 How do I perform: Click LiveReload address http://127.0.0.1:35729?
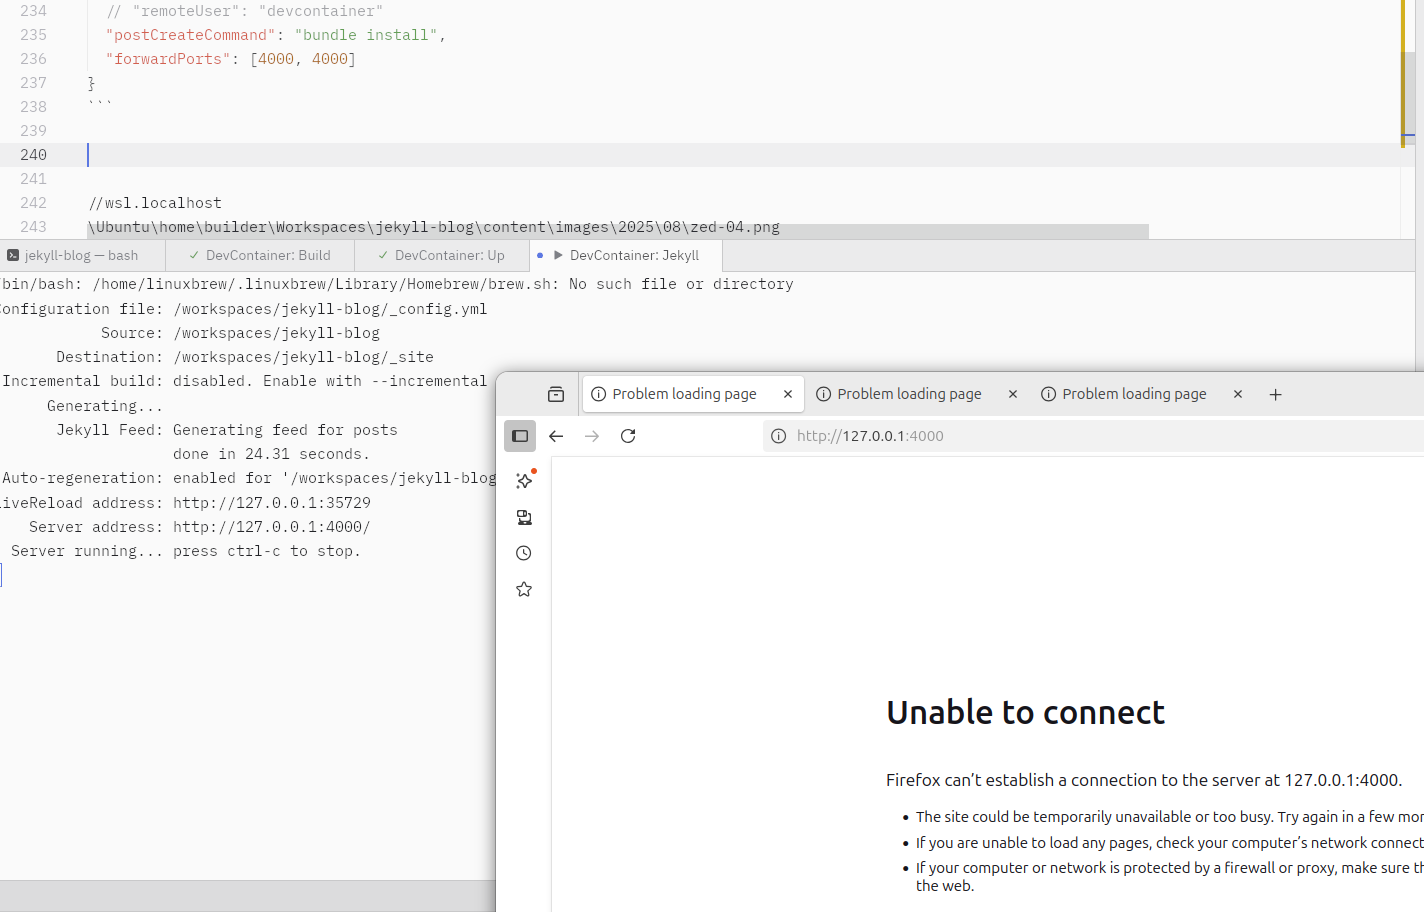tap(272, 503)
